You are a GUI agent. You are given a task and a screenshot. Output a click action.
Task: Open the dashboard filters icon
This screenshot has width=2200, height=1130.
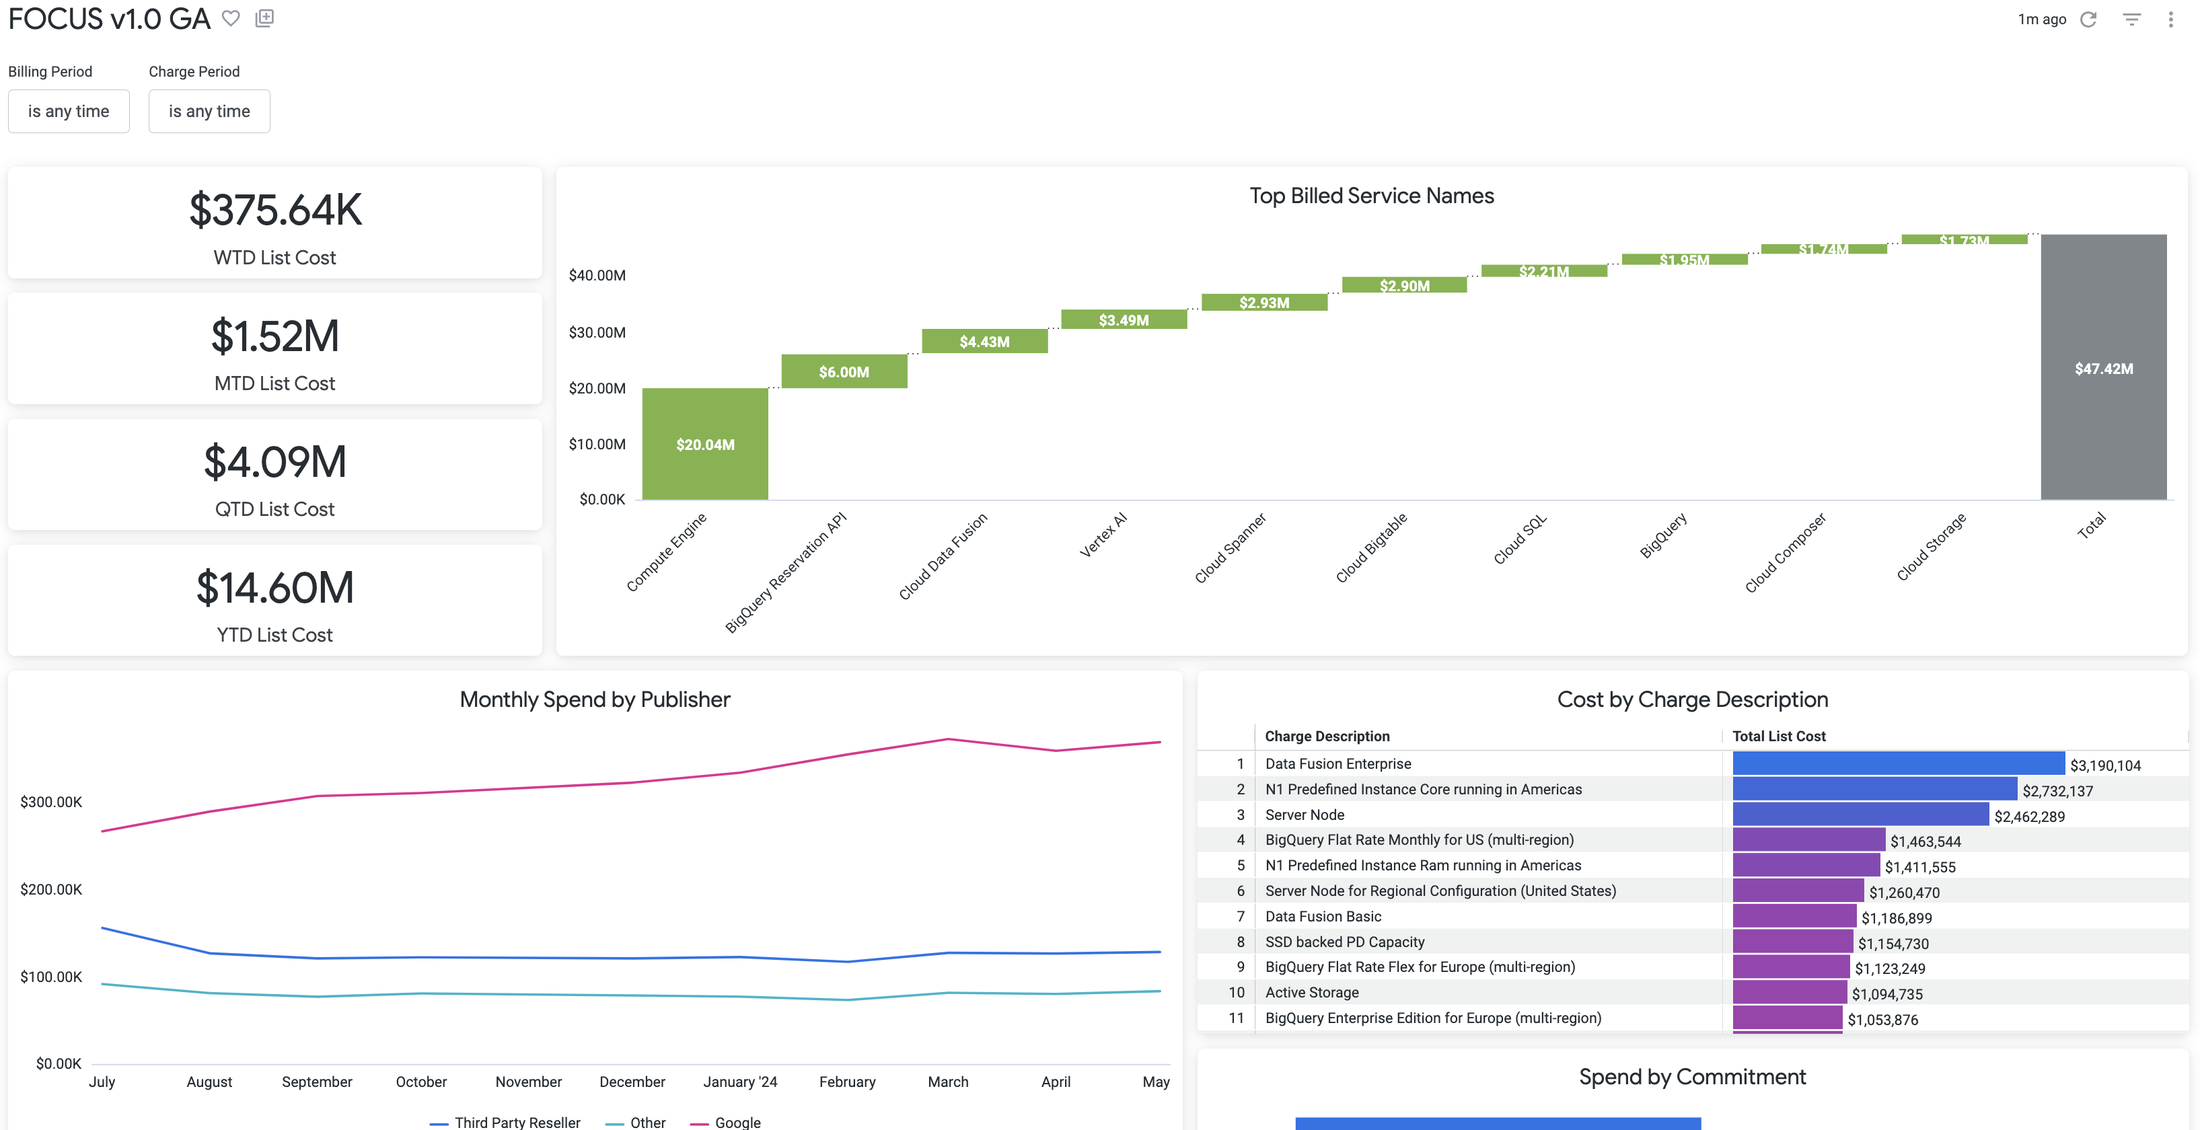(x=2132, y=19)
